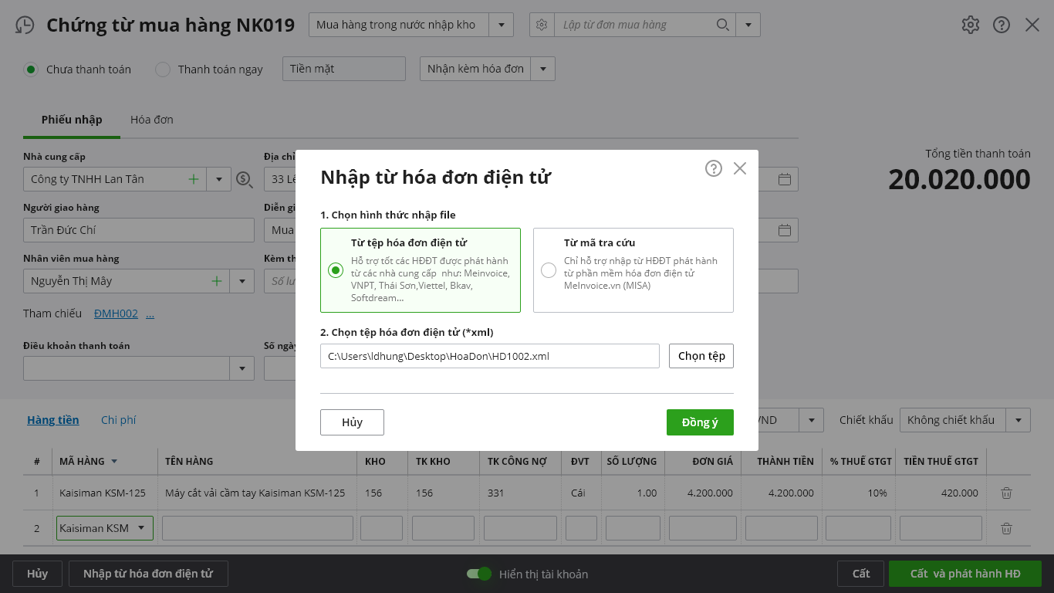
Task: Choose Từ tệp hóa đơn điện tử option
Action: pyautogui.click(x=420, y=270)
